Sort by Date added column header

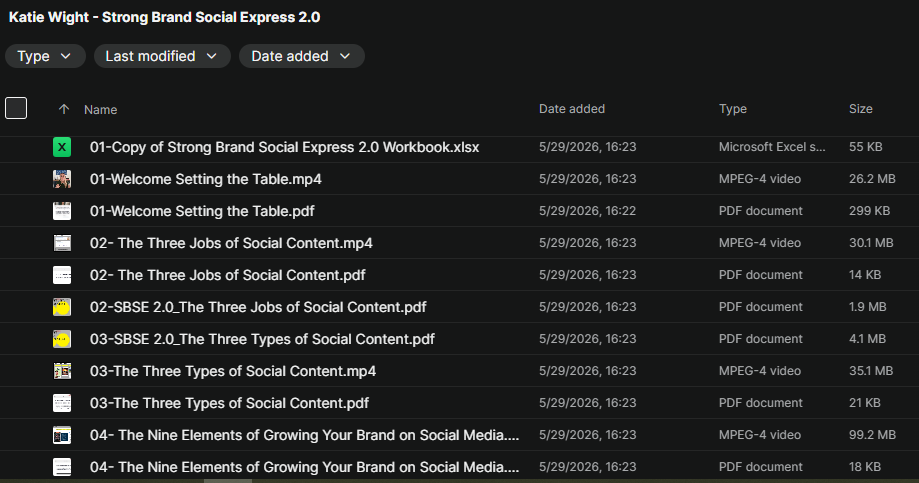point(571,109)
